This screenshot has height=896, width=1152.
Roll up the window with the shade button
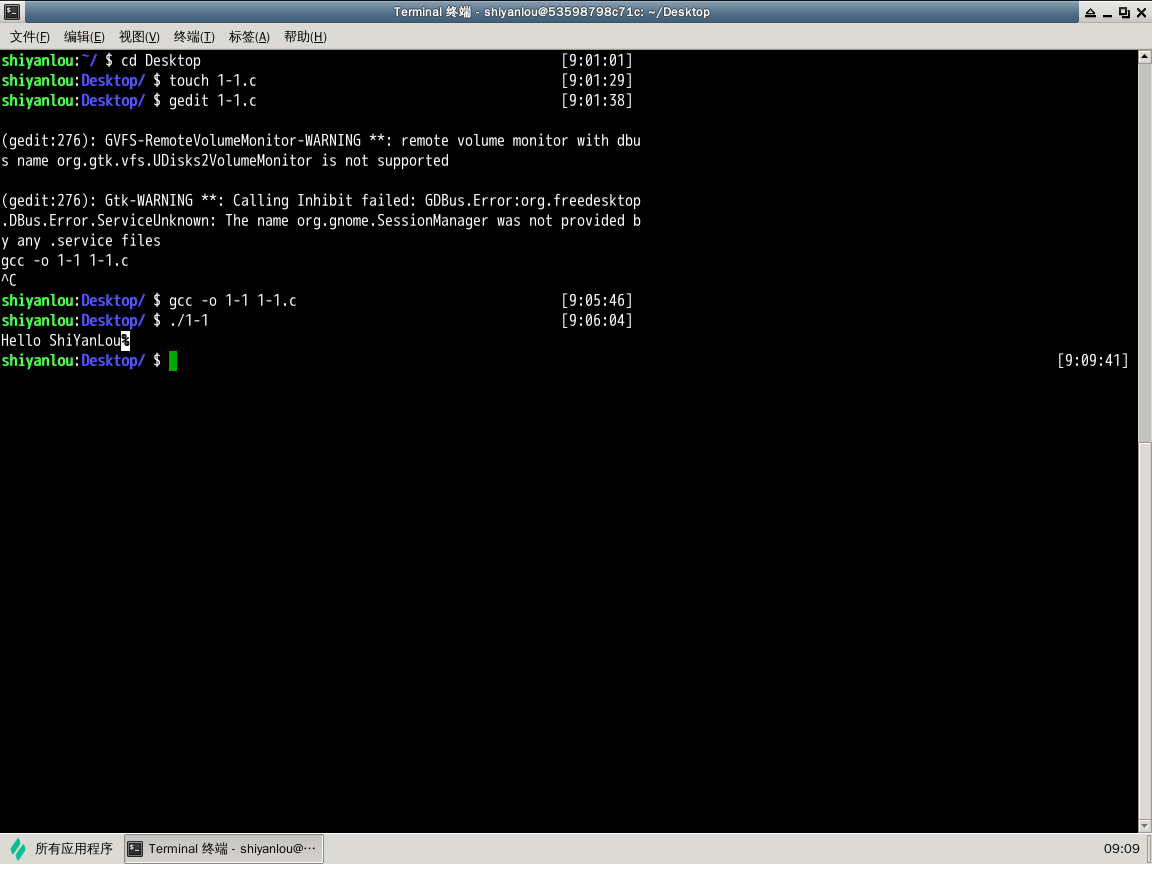[x=1090, y=12]
